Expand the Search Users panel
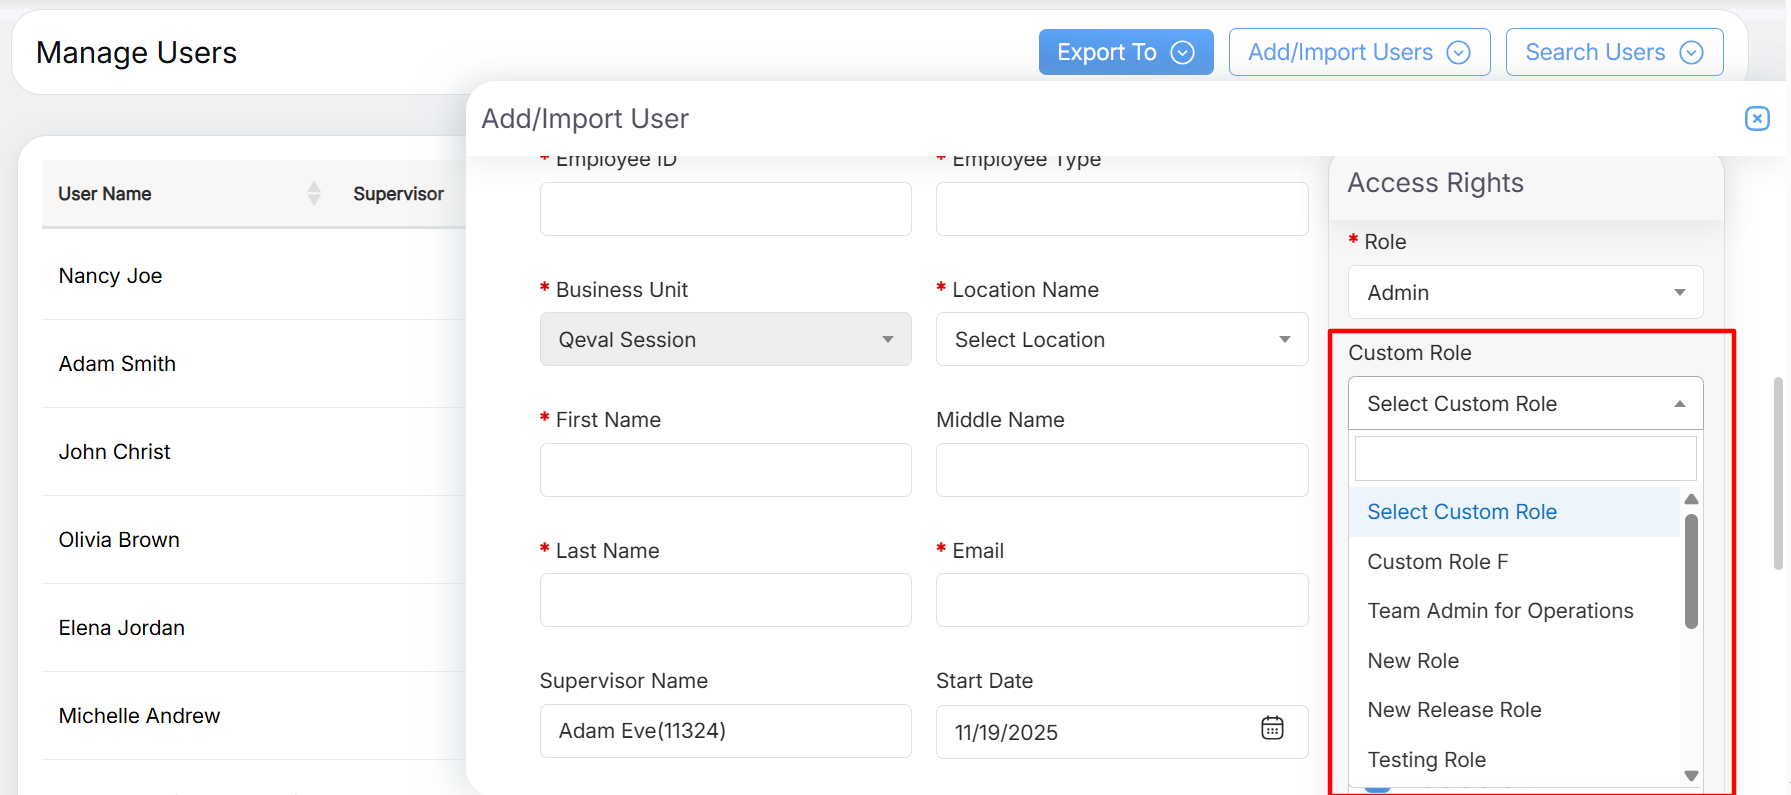Image resolution: width=1791 pixels, height=795 pixels. point(1613,52)
